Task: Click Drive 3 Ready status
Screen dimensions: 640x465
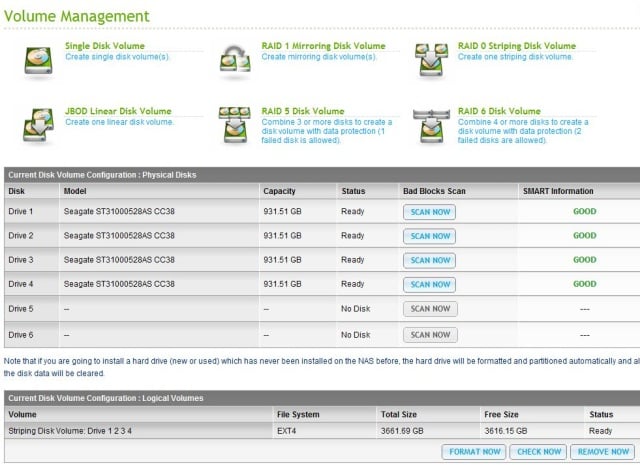Action: point(353,260)
